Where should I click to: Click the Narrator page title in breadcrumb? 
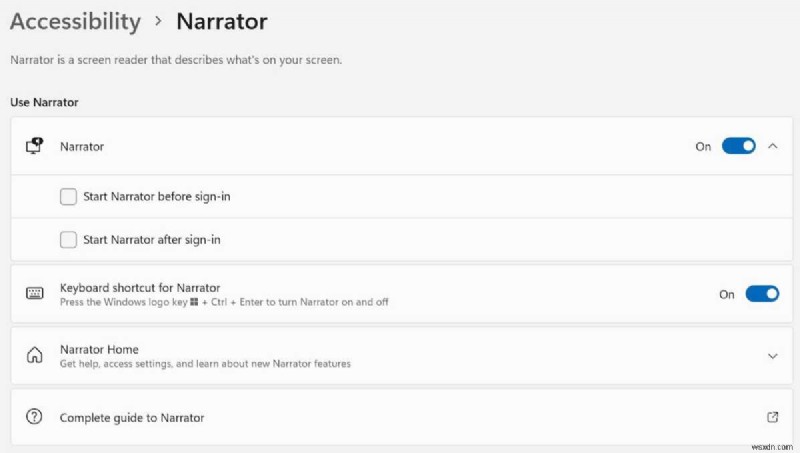coord(221,21)
